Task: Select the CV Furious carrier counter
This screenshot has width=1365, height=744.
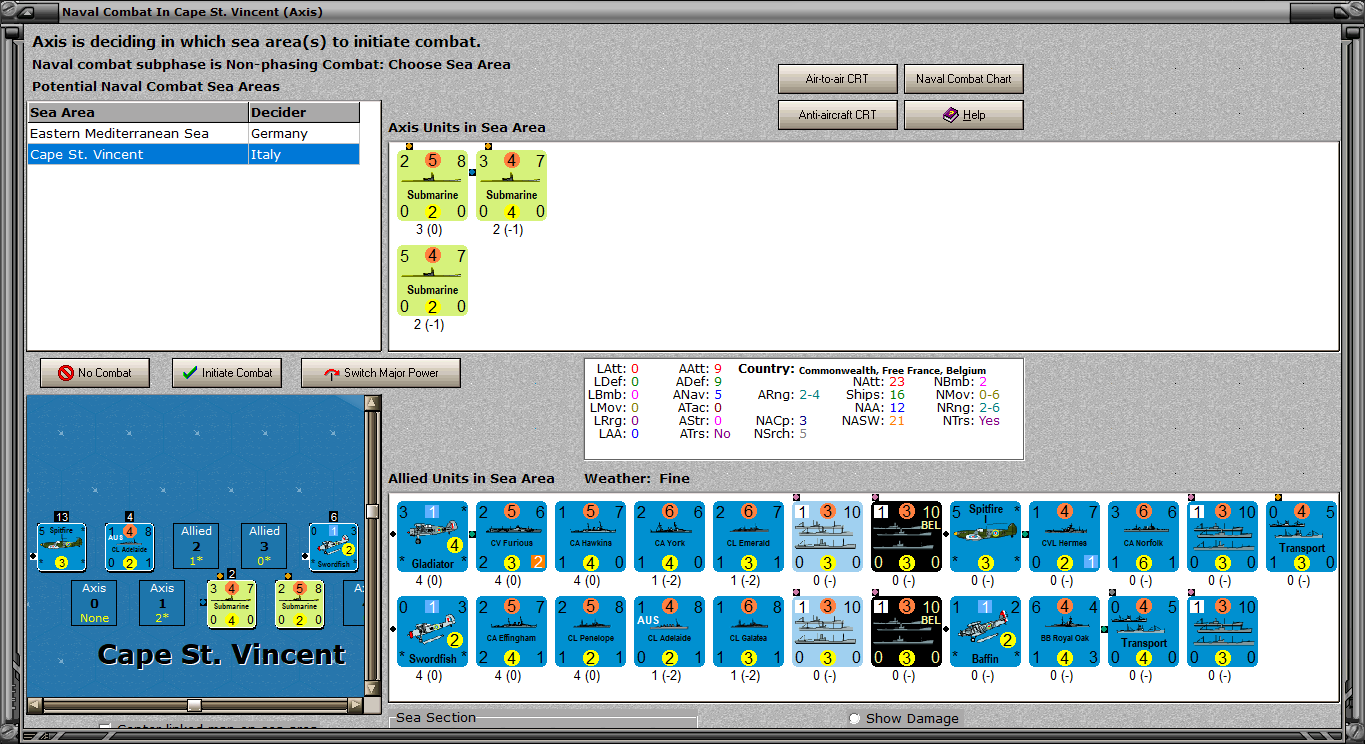Action: [x=511, y=537]
